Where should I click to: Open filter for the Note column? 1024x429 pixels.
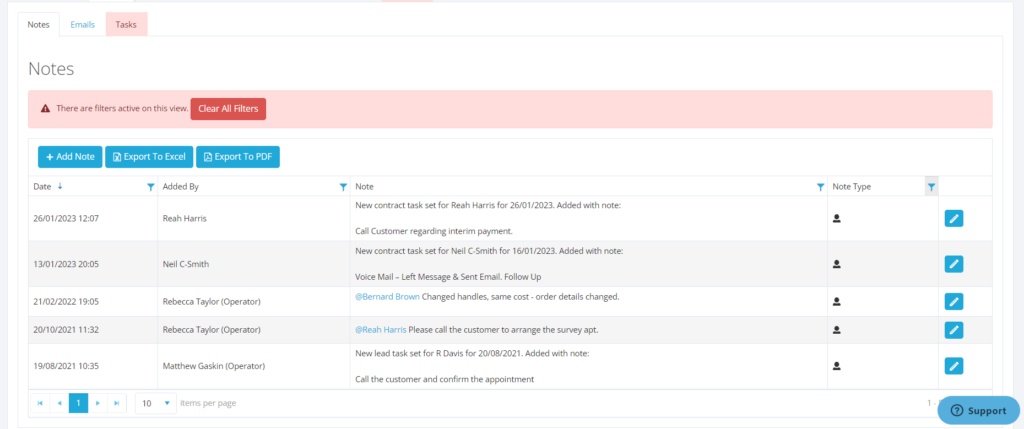(820, 187)
